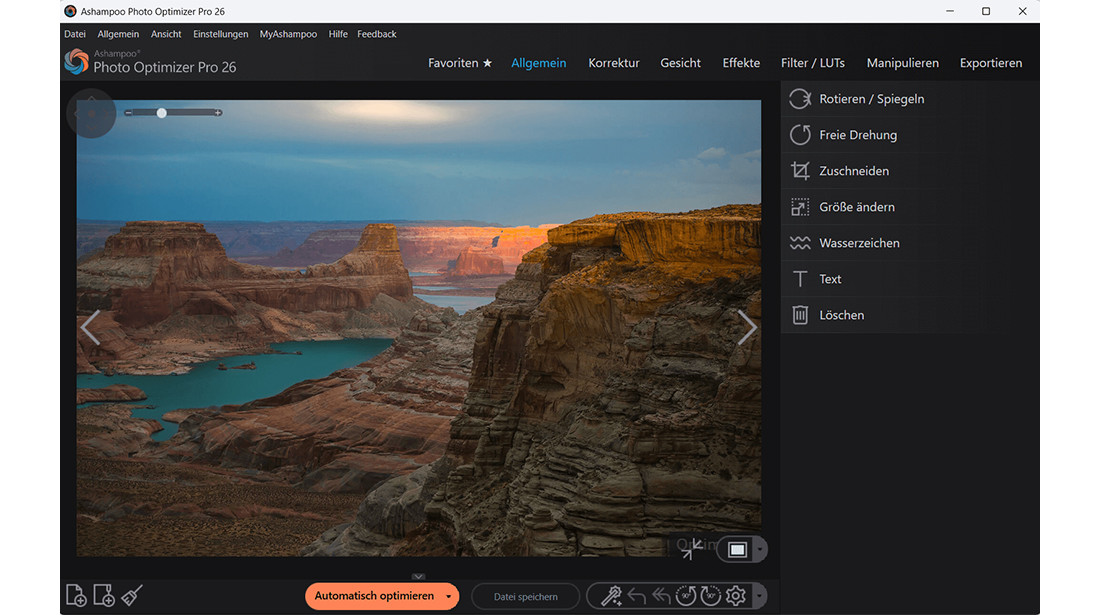Open the gear settings icon in toolbar
1100x615 pixels.
point(735,596)
